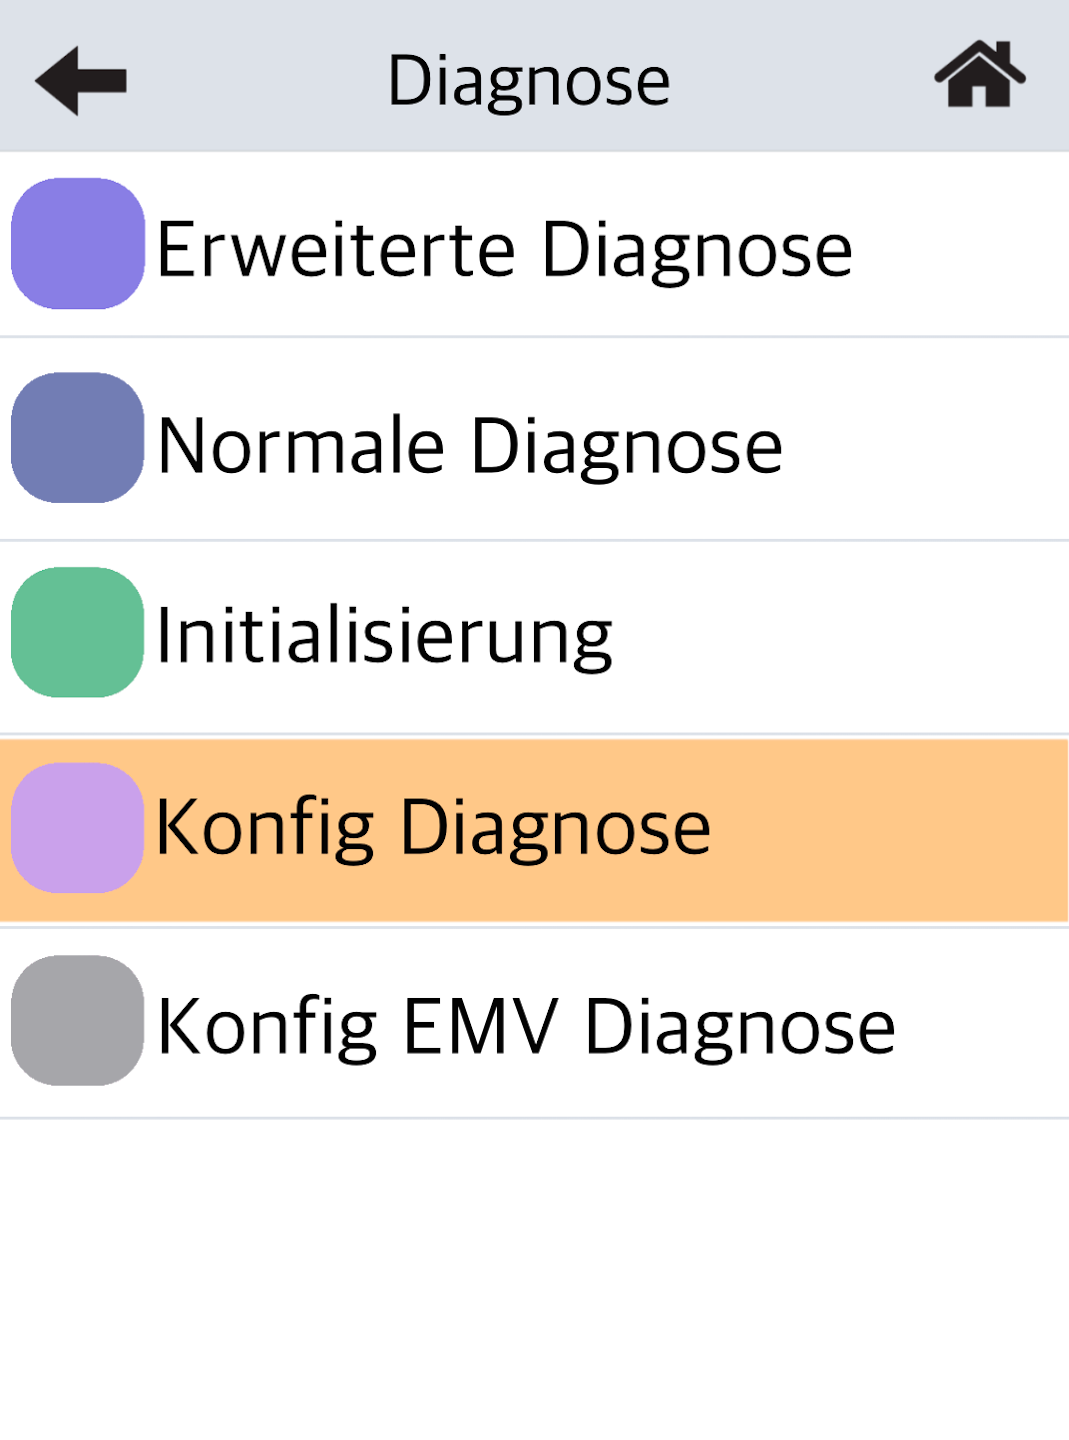Click the slate-blue Normale Diagnose icon
1069x1440 pixels.
[78, 438]
